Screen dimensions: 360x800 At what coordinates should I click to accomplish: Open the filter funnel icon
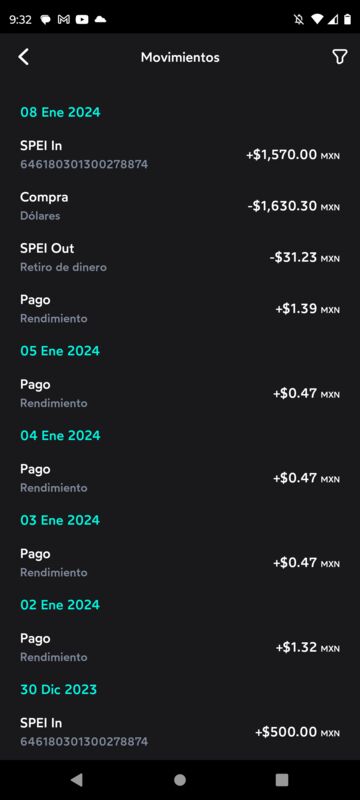coord(340,57)
